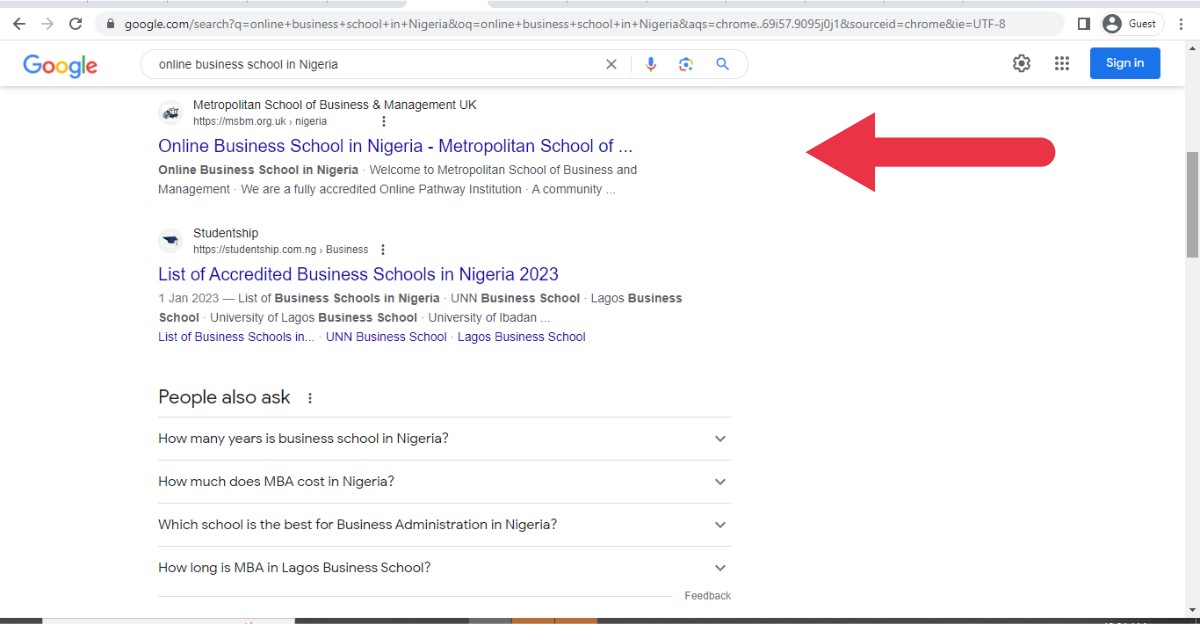Image resolution: width=1200 pixels, height=628 pixels.
Task: Expand 'Which school is the best' question
Action: point(444,525)
